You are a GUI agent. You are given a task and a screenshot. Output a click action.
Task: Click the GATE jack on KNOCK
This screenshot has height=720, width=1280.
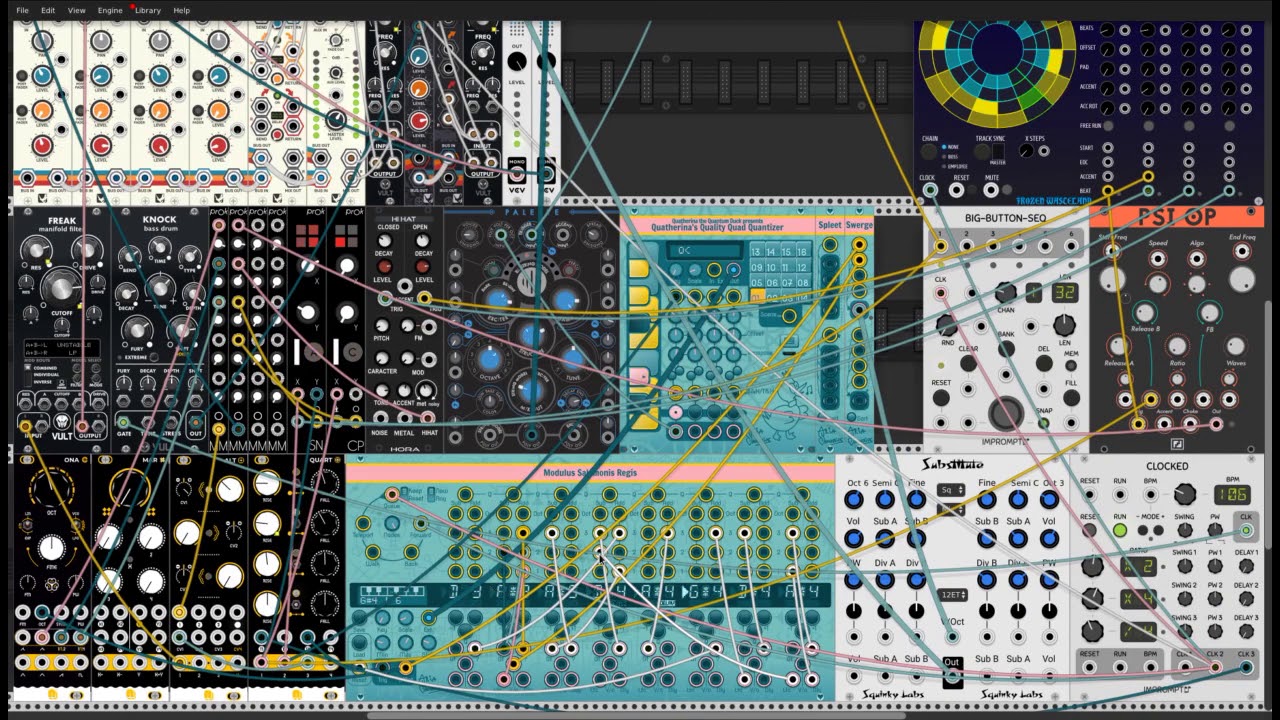click(x=123, y=423)
